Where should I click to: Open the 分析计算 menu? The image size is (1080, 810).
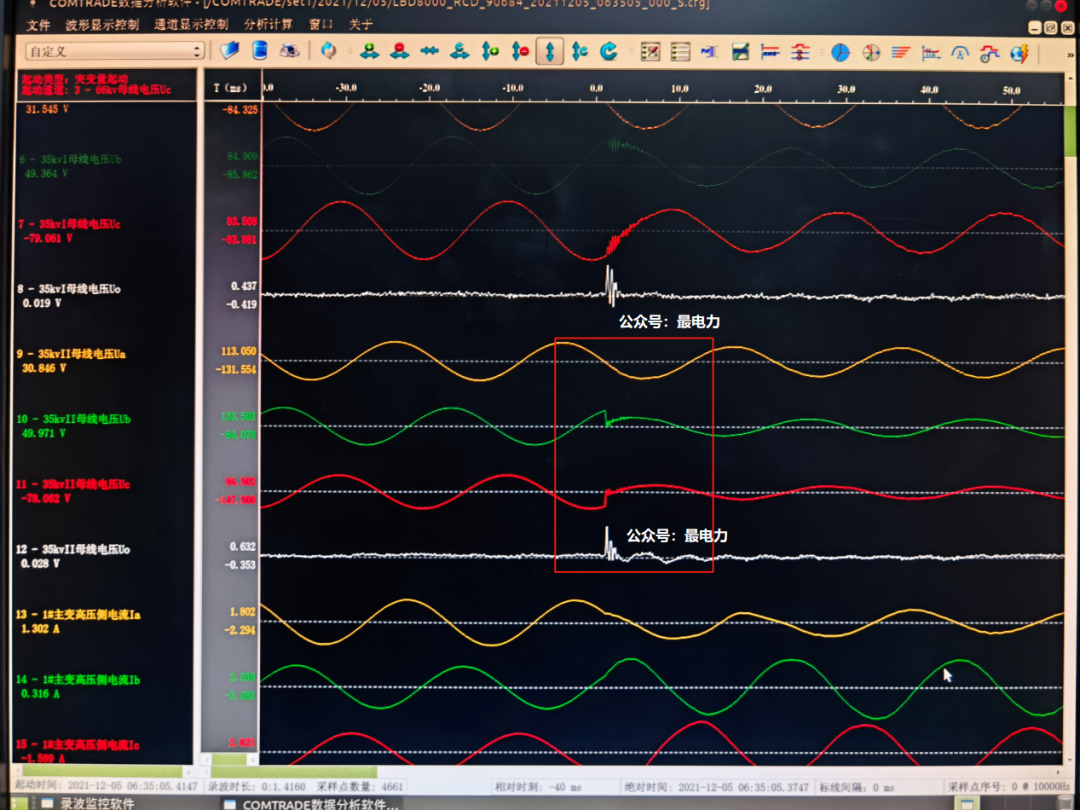(x=268, y=24)
